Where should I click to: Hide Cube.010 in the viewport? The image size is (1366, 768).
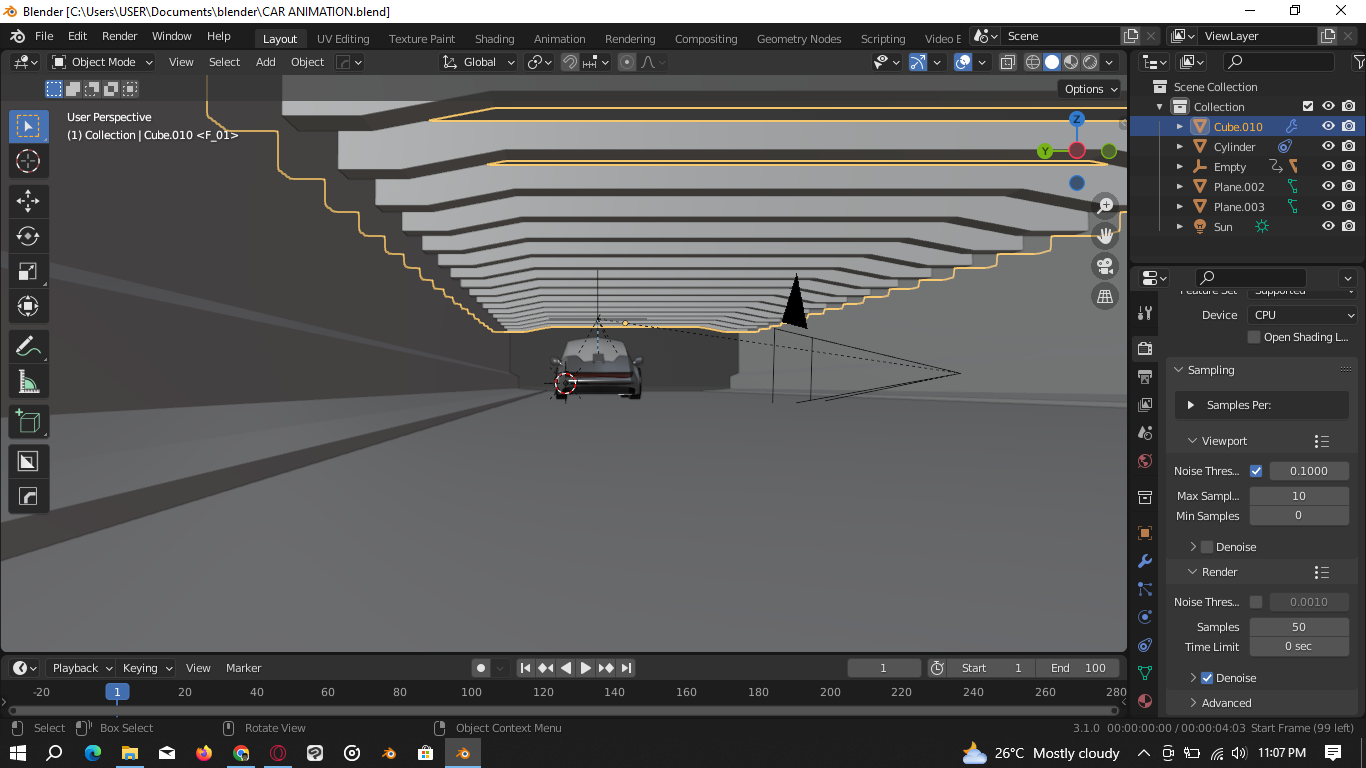1328,126
